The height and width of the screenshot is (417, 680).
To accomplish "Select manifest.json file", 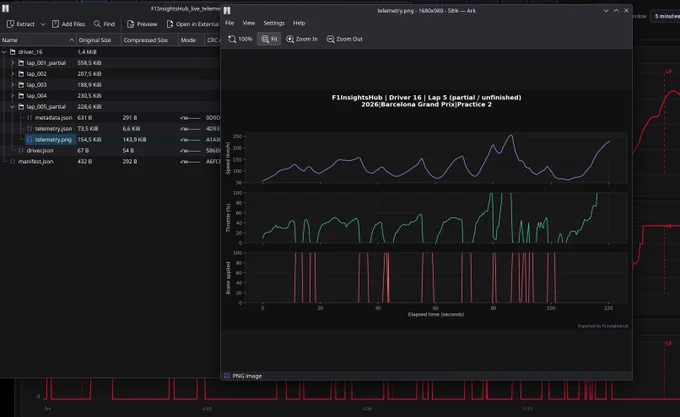I will click(x=110, y=161).
